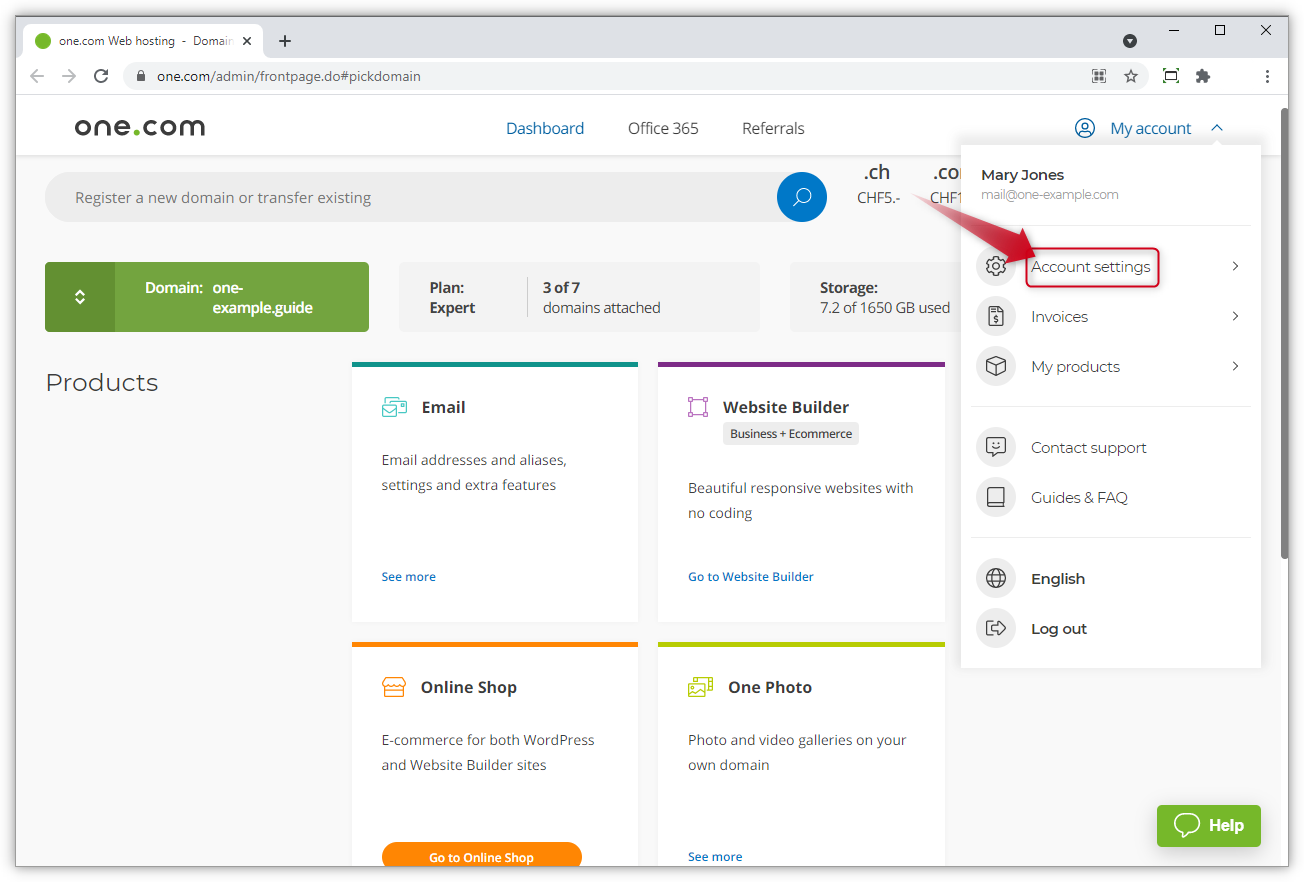
Task: Click the Contact support smiley icon
Action: coord(995,447)
